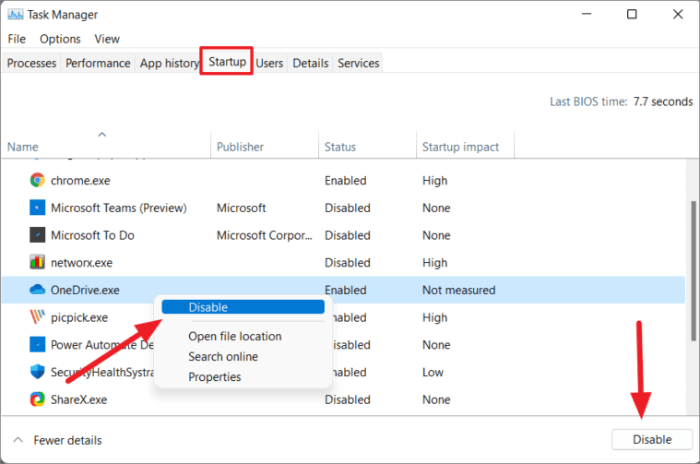Open the View menu
The width and height of the screenshot is (700, 464).
click(107, 39)
